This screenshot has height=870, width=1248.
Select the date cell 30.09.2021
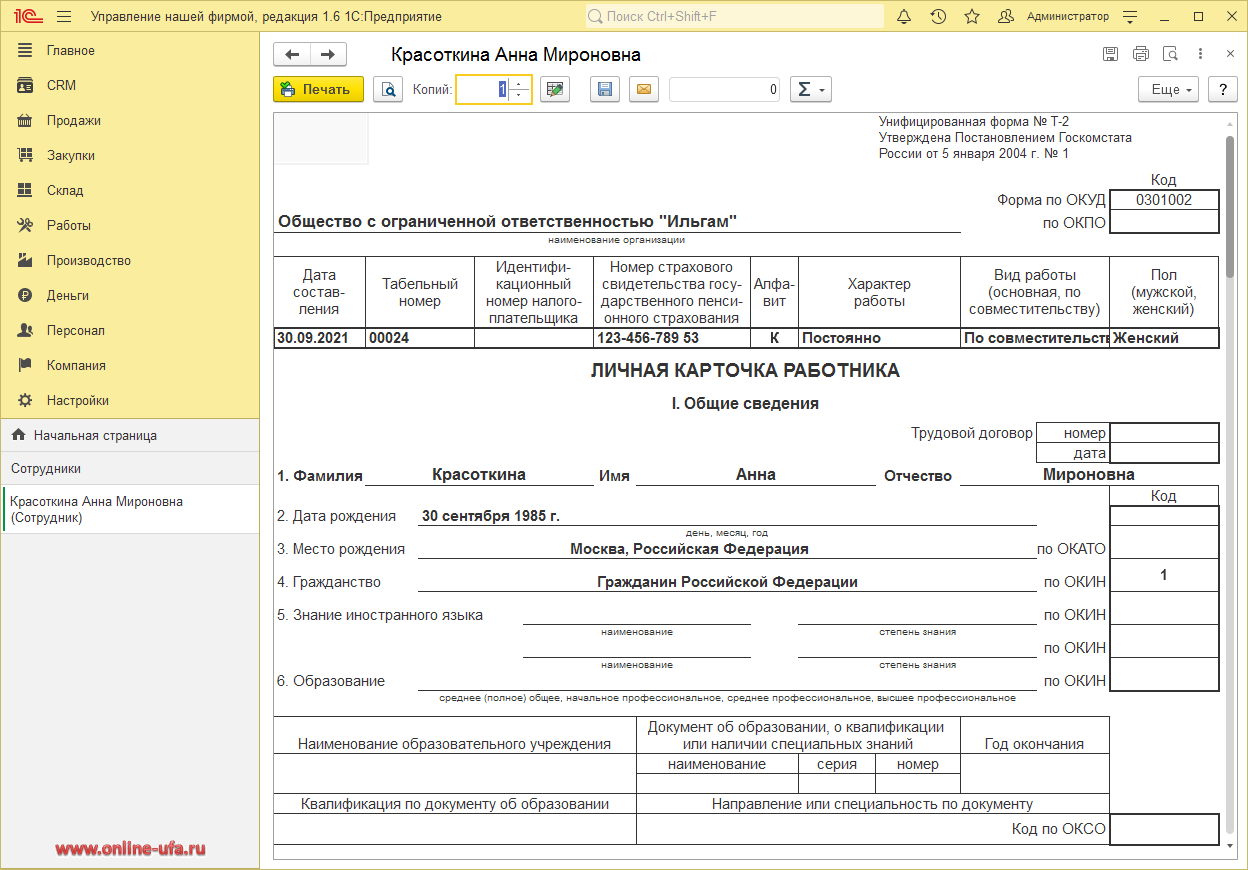point(319,338)
